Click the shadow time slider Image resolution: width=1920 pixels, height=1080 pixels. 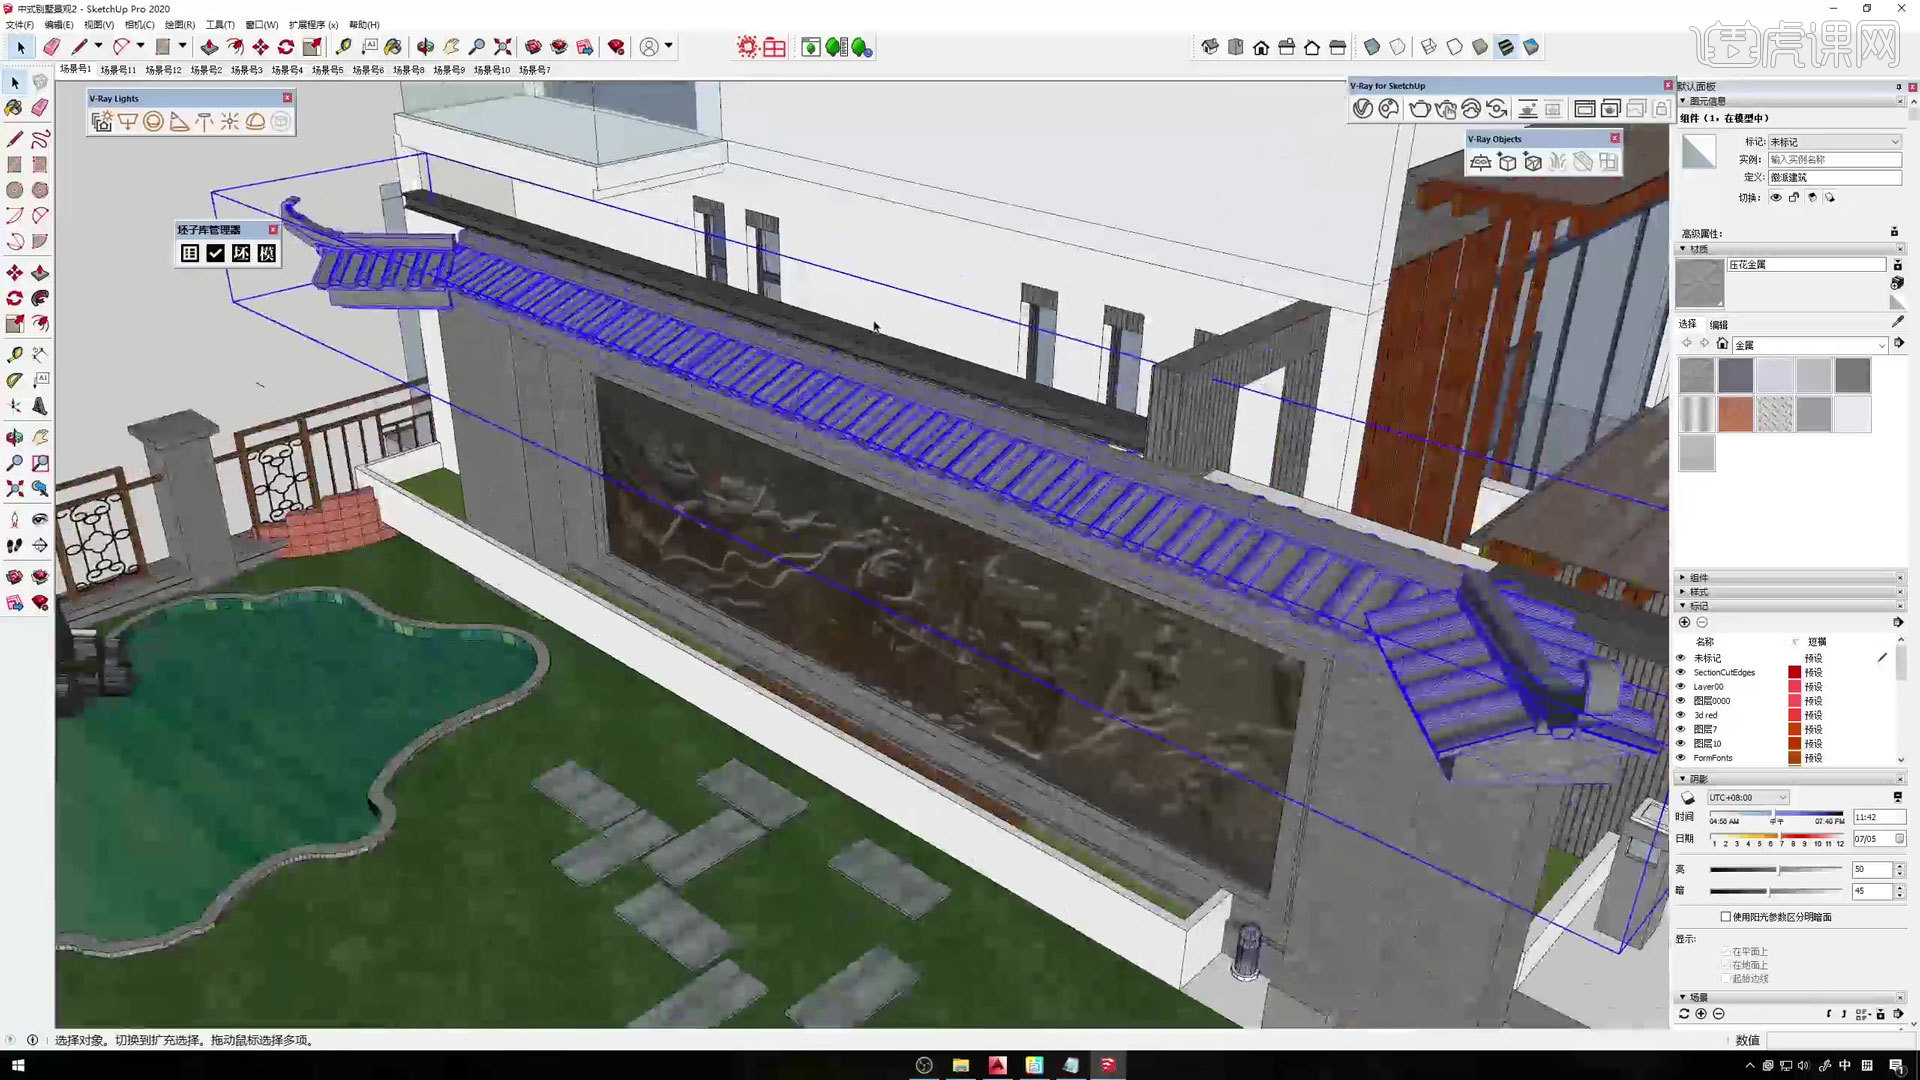(x=1776, y=814)
